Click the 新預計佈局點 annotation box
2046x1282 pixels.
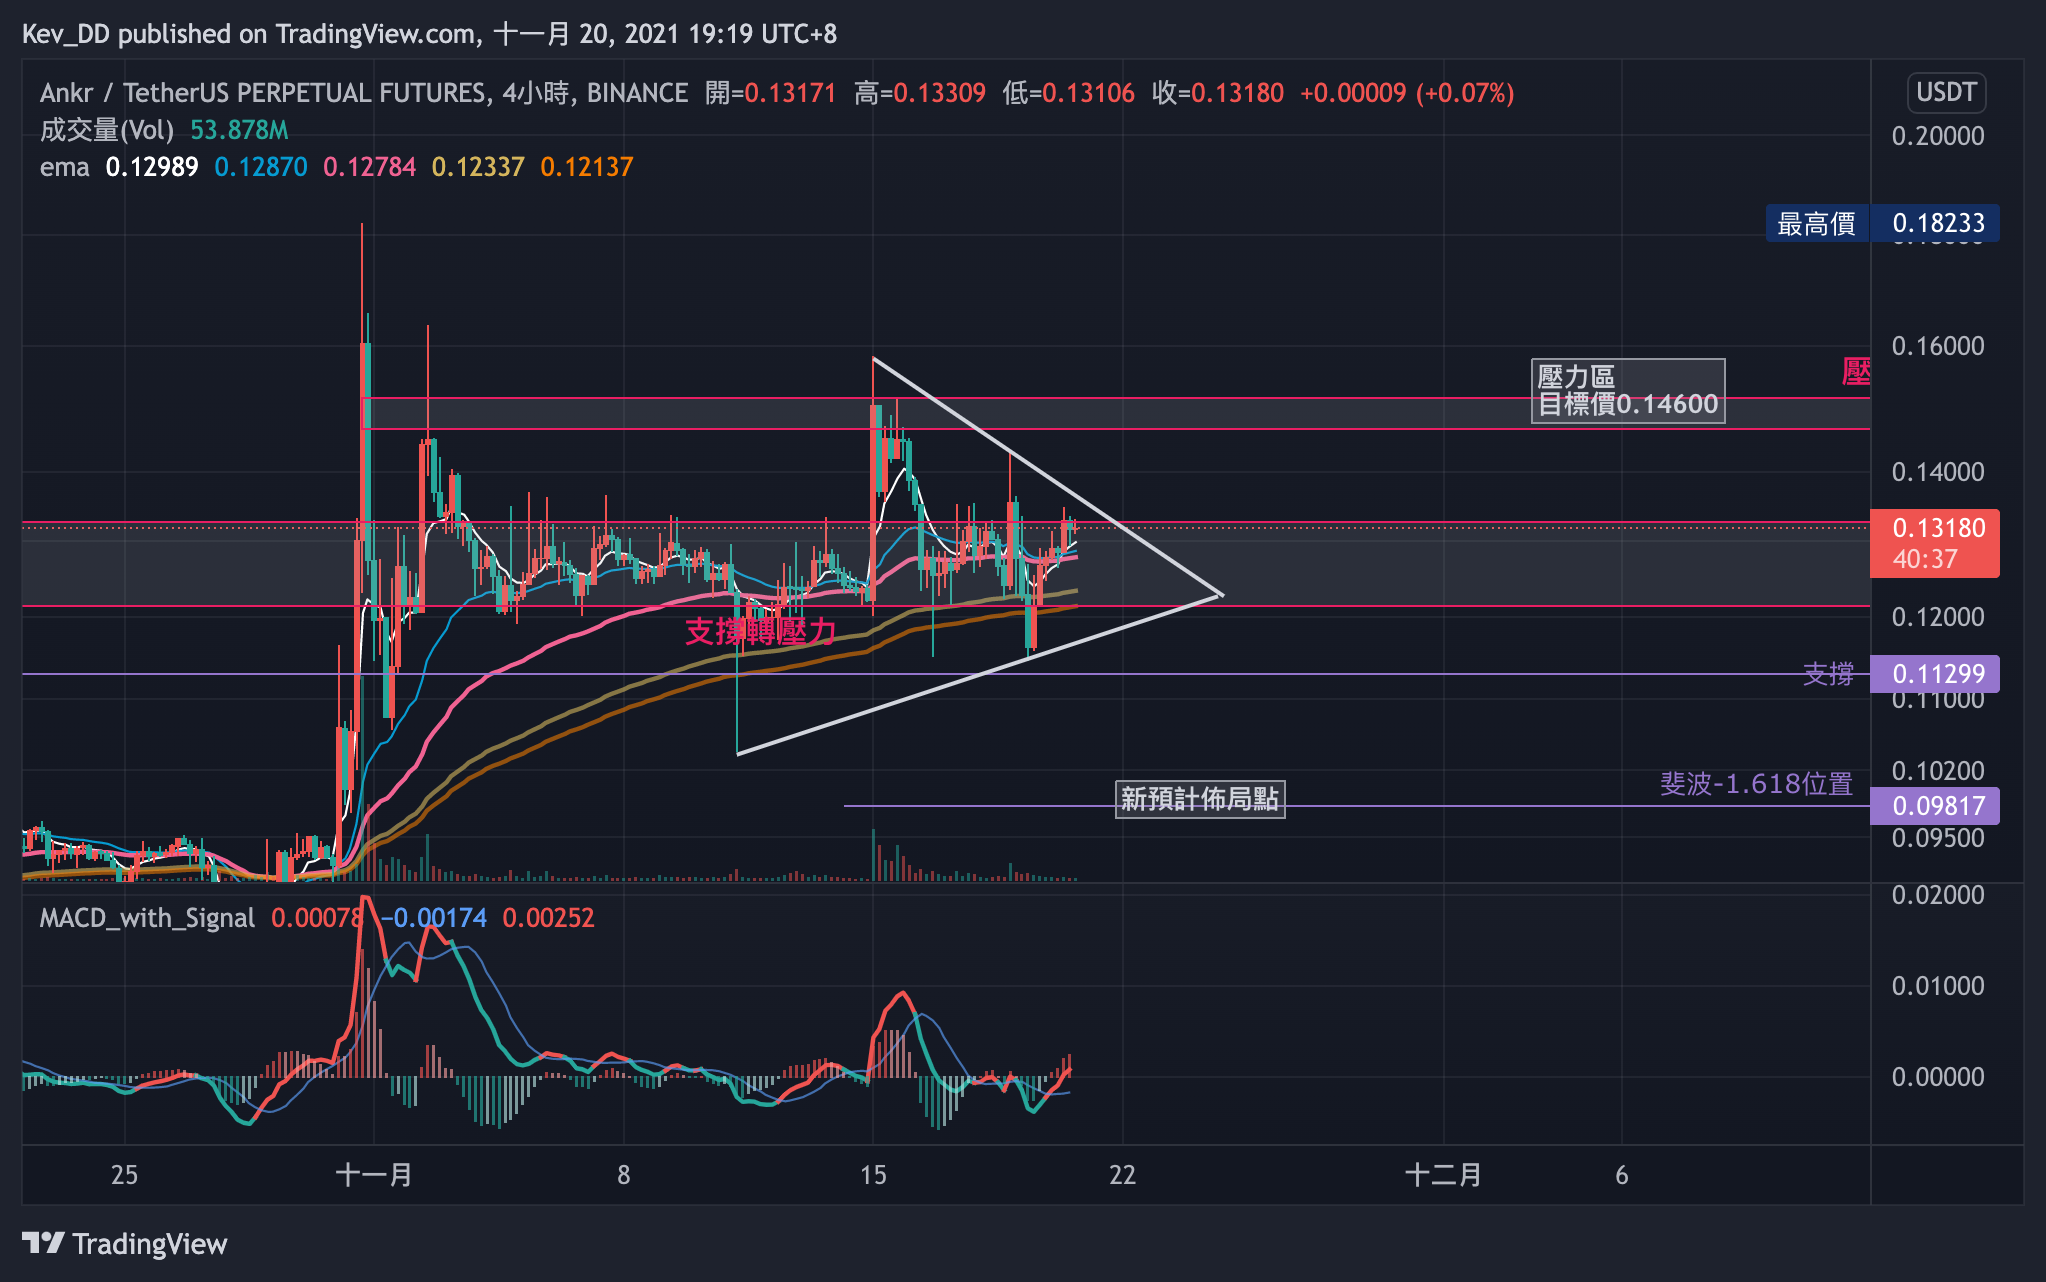1200,799
